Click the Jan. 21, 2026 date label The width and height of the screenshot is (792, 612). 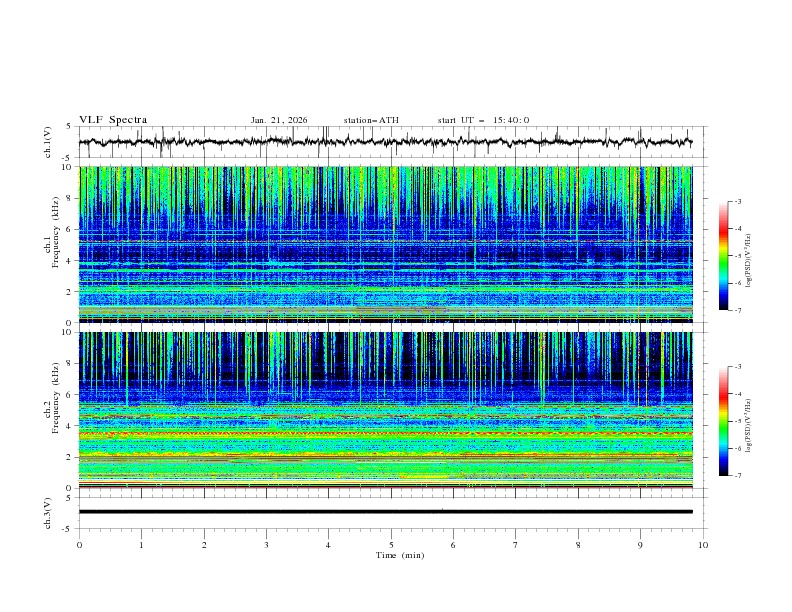tap(279, 120)
